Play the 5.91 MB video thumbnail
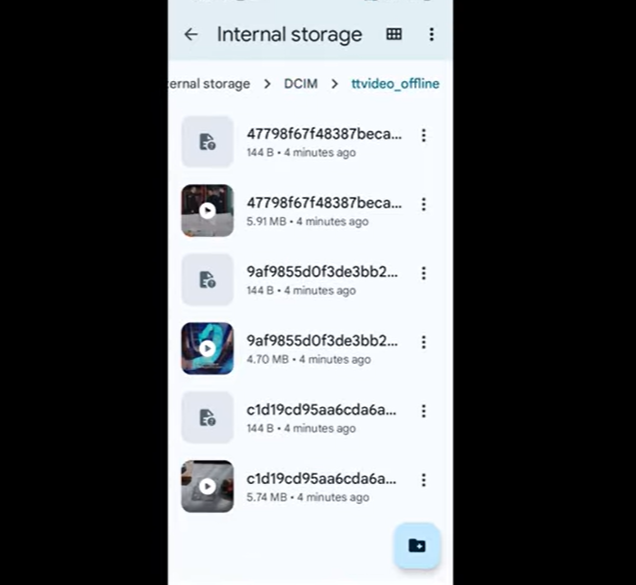This screenshot has height=585, width=636. [x=207, y=211]
